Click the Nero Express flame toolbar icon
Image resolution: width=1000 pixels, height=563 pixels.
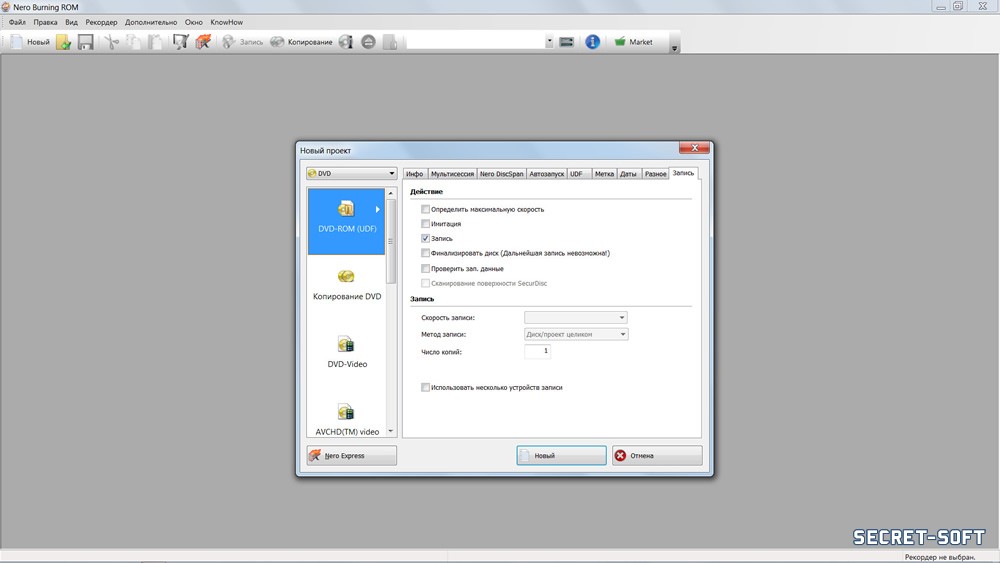203,42
